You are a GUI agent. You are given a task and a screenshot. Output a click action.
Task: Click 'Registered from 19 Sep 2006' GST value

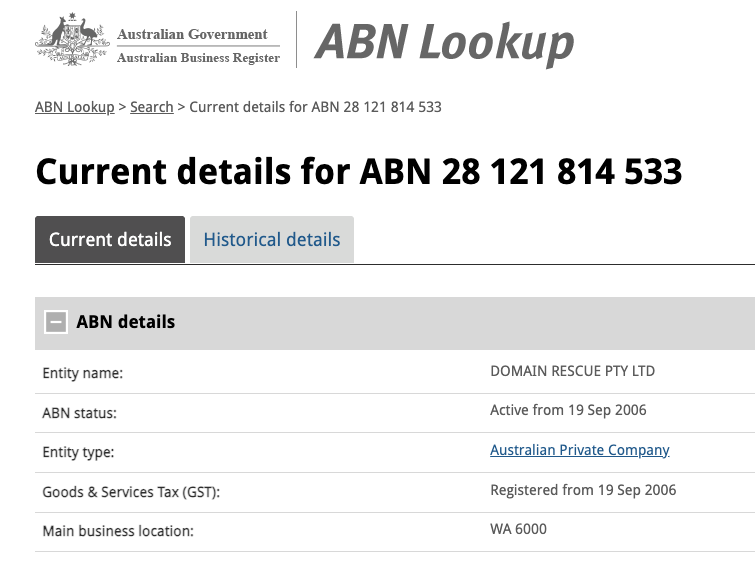(x=583, y=490)
